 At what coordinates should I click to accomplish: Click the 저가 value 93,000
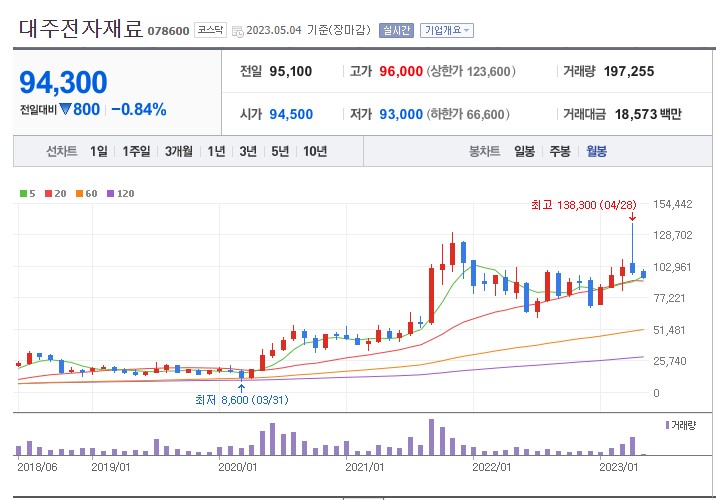pyautogui.click(x=401, y=114)
